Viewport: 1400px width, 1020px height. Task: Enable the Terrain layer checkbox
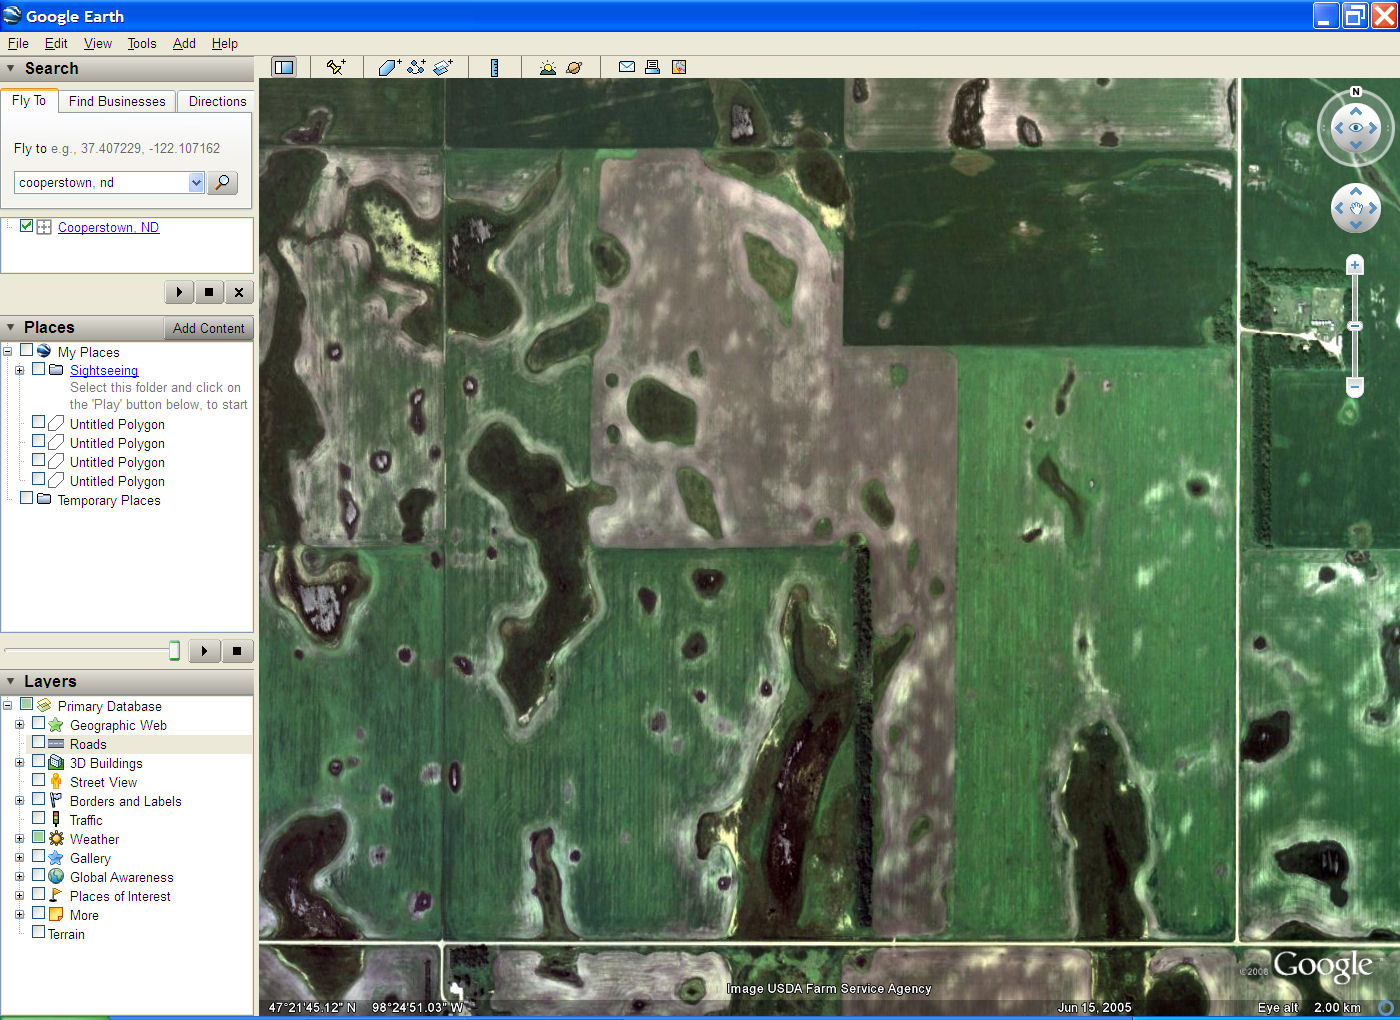(38, 933)
